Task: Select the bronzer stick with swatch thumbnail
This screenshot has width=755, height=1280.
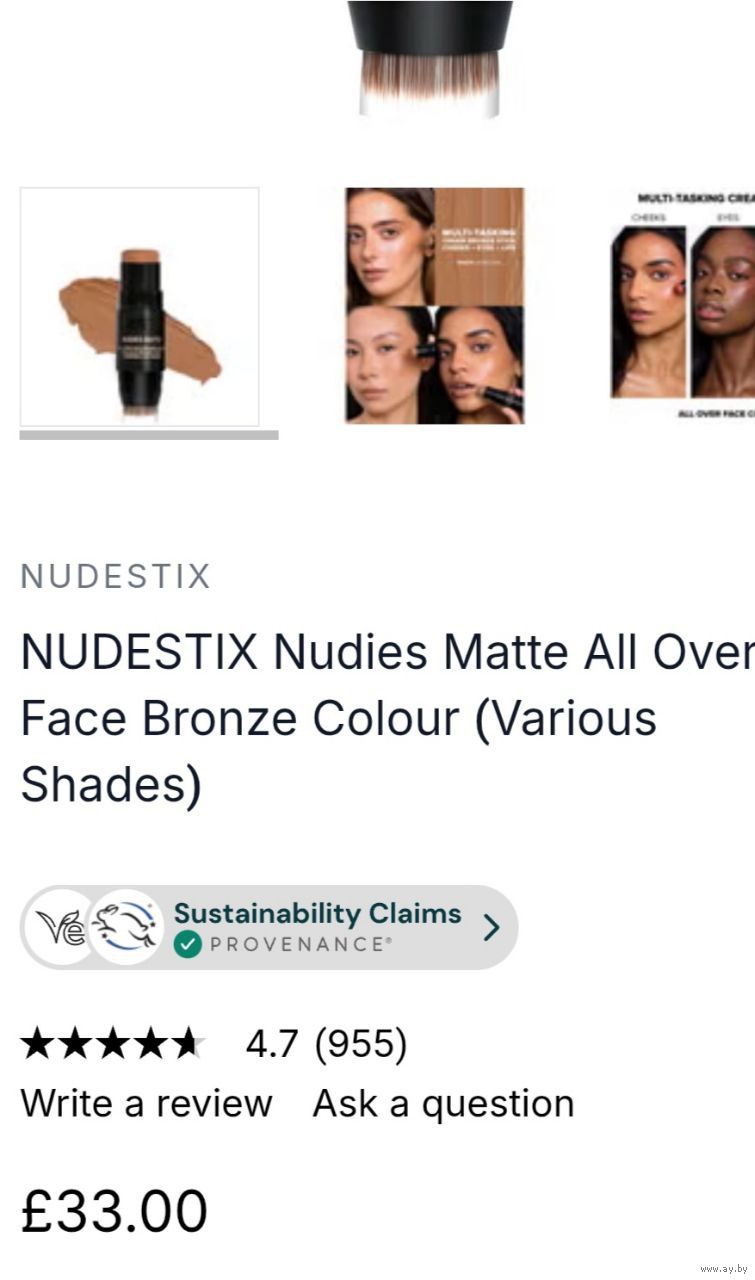Action: tap(139, 307)
